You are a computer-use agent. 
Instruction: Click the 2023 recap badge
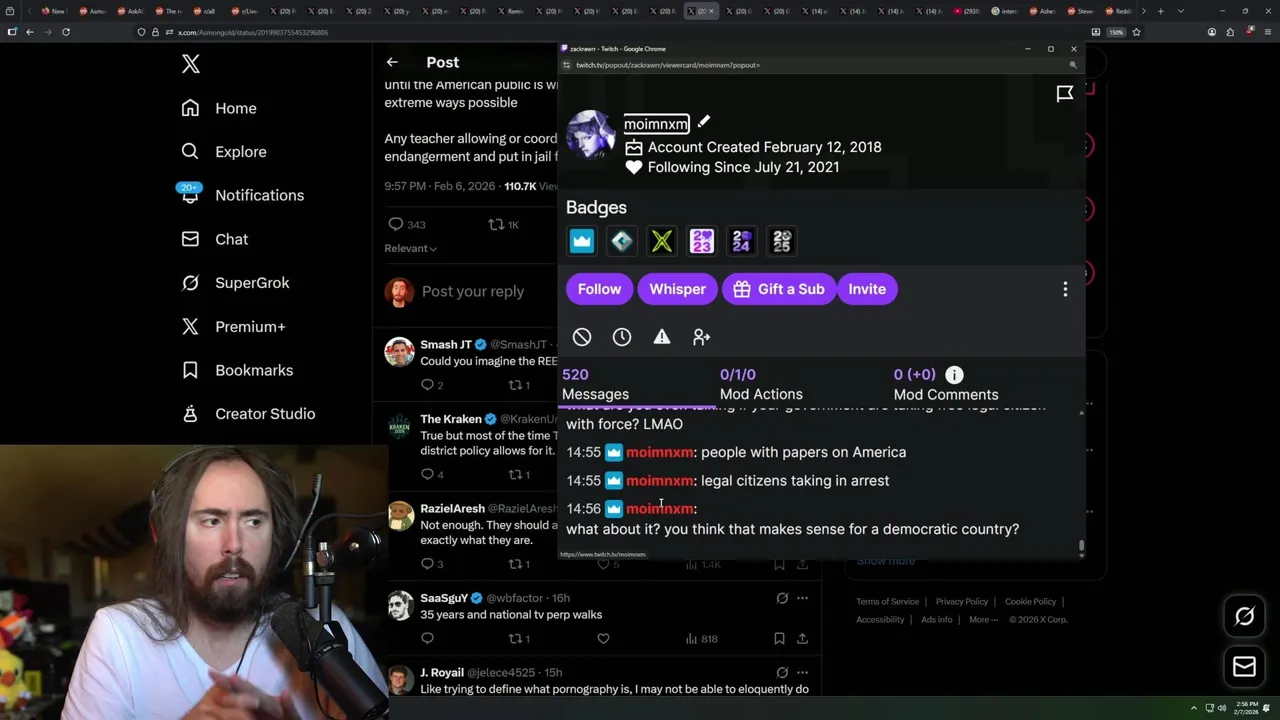point(702,241)
